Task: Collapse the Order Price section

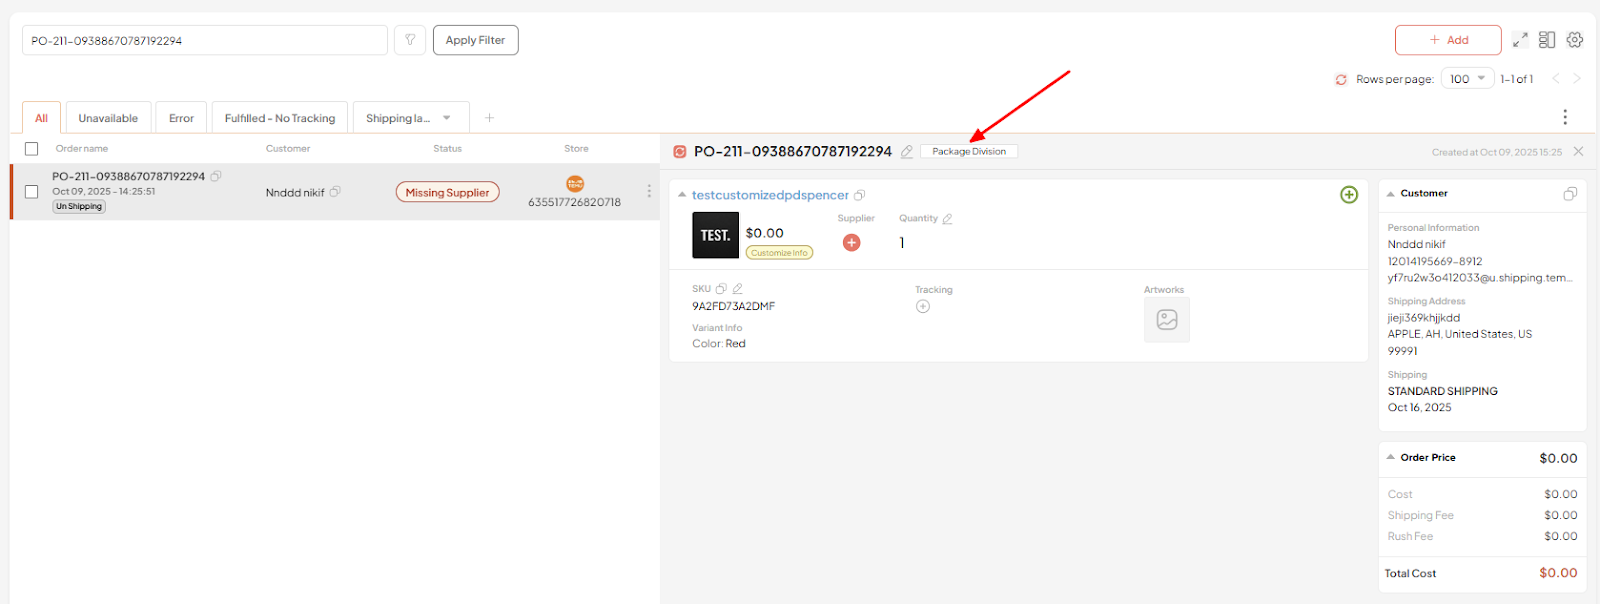Action: 1390,457
